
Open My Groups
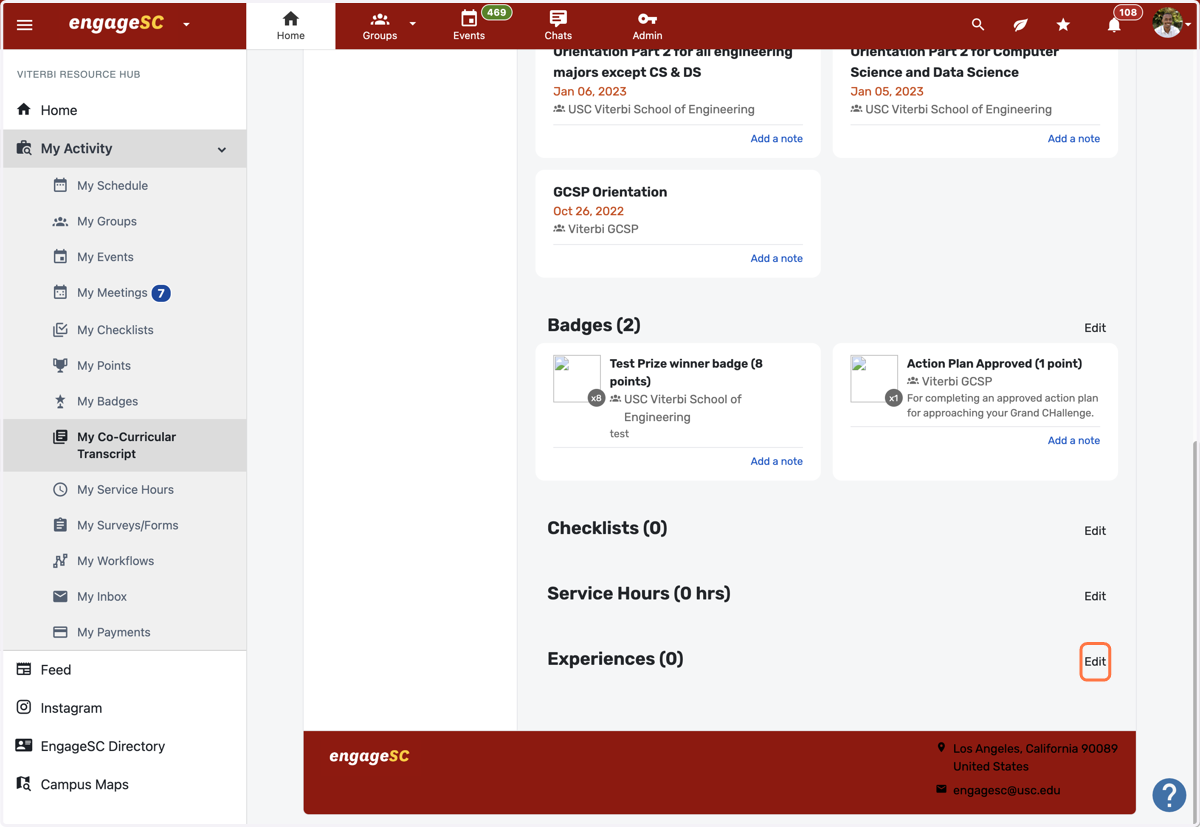pos(107,222)
